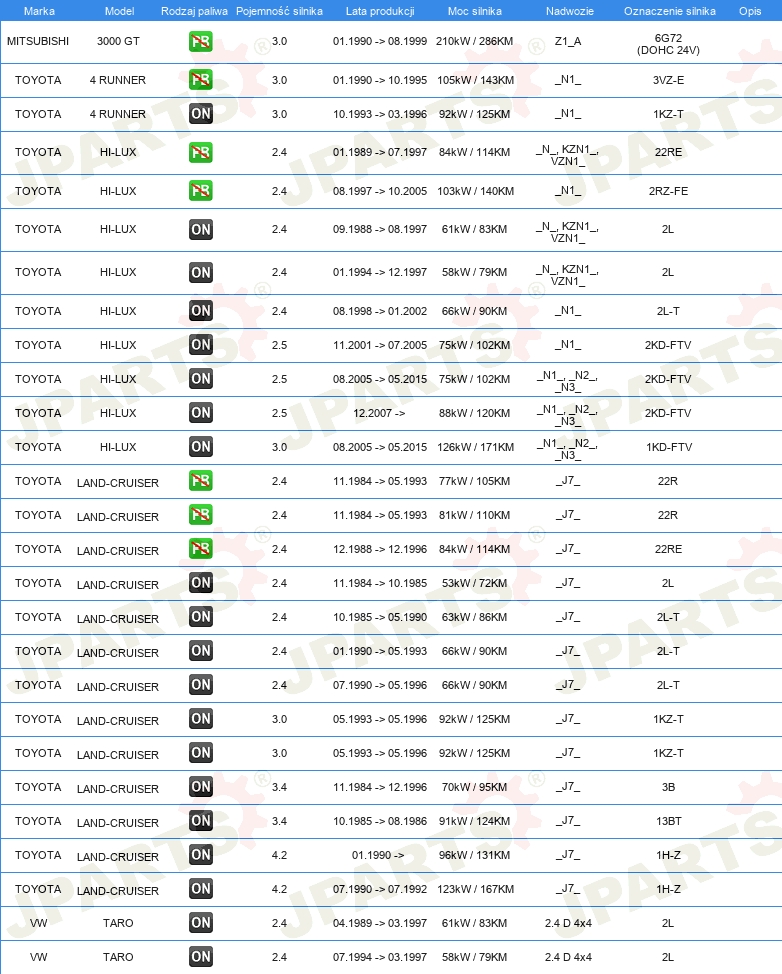
Task: Click the 08.1997 -> 10.2005 production years cell
Action: 380,191
